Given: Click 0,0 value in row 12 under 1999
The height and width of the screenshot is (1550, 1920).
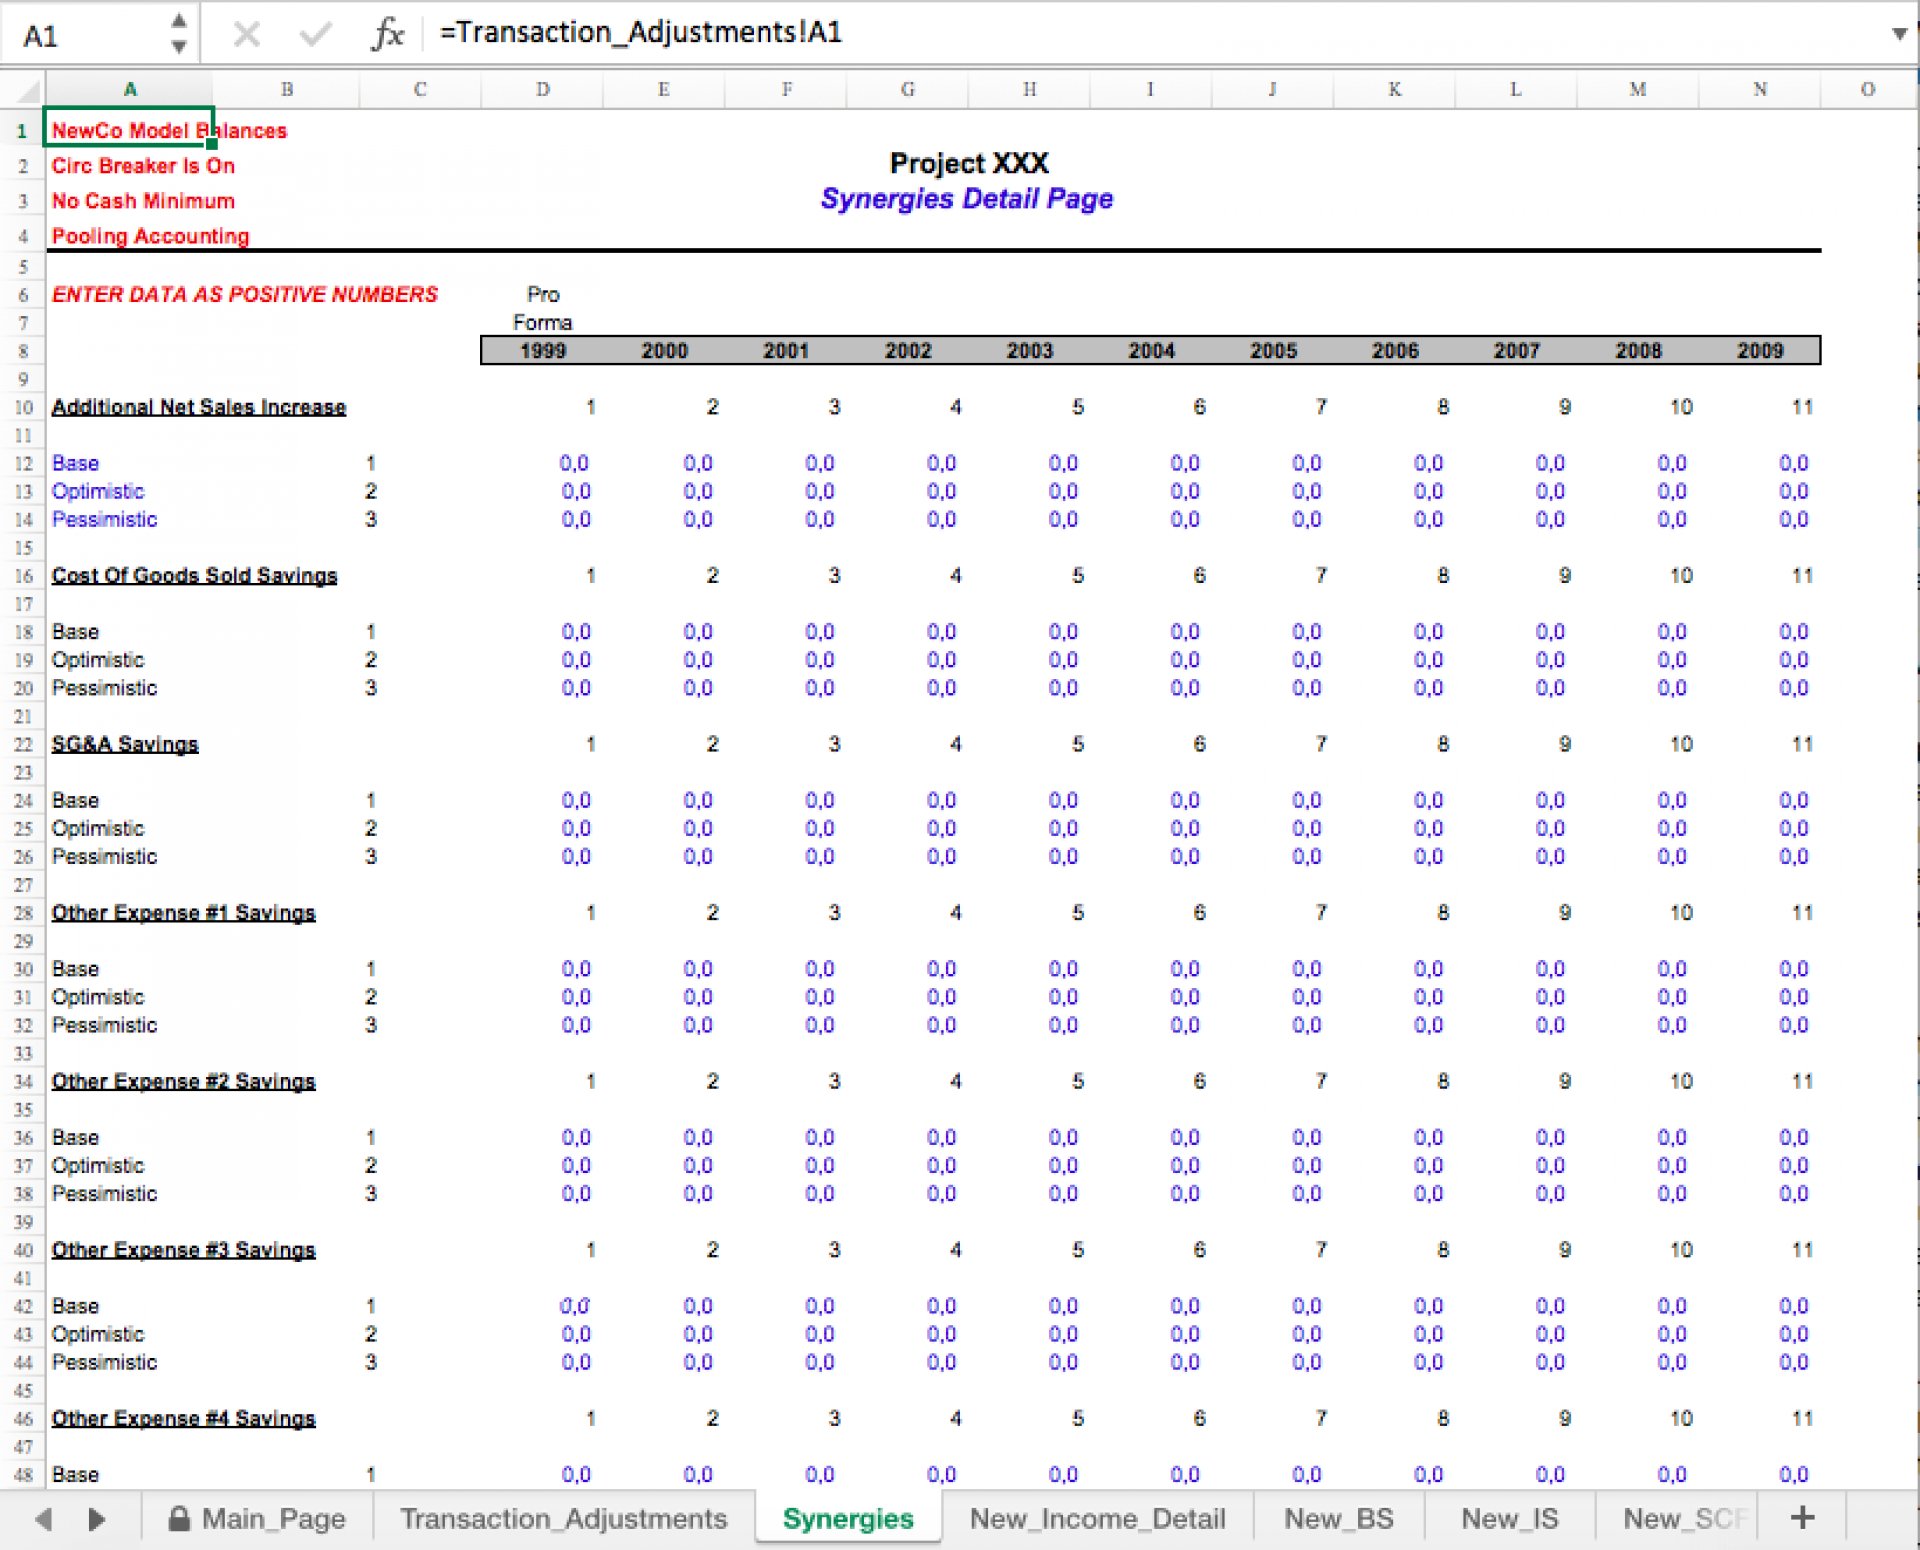Looking at the screenshot, I should [574, 463].
